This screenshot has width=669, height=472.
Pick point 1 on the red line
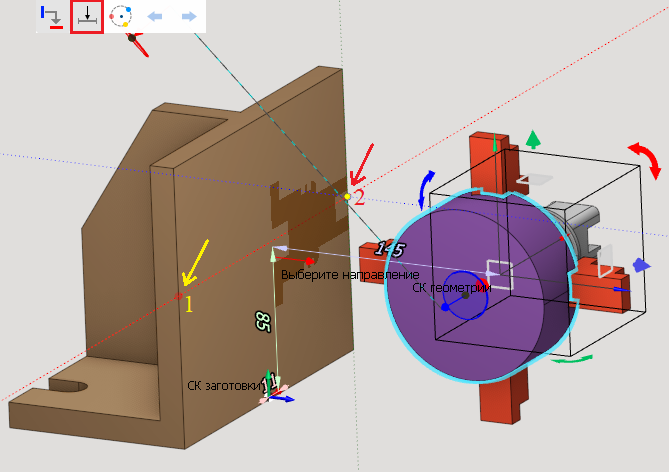tap(180, 294)
